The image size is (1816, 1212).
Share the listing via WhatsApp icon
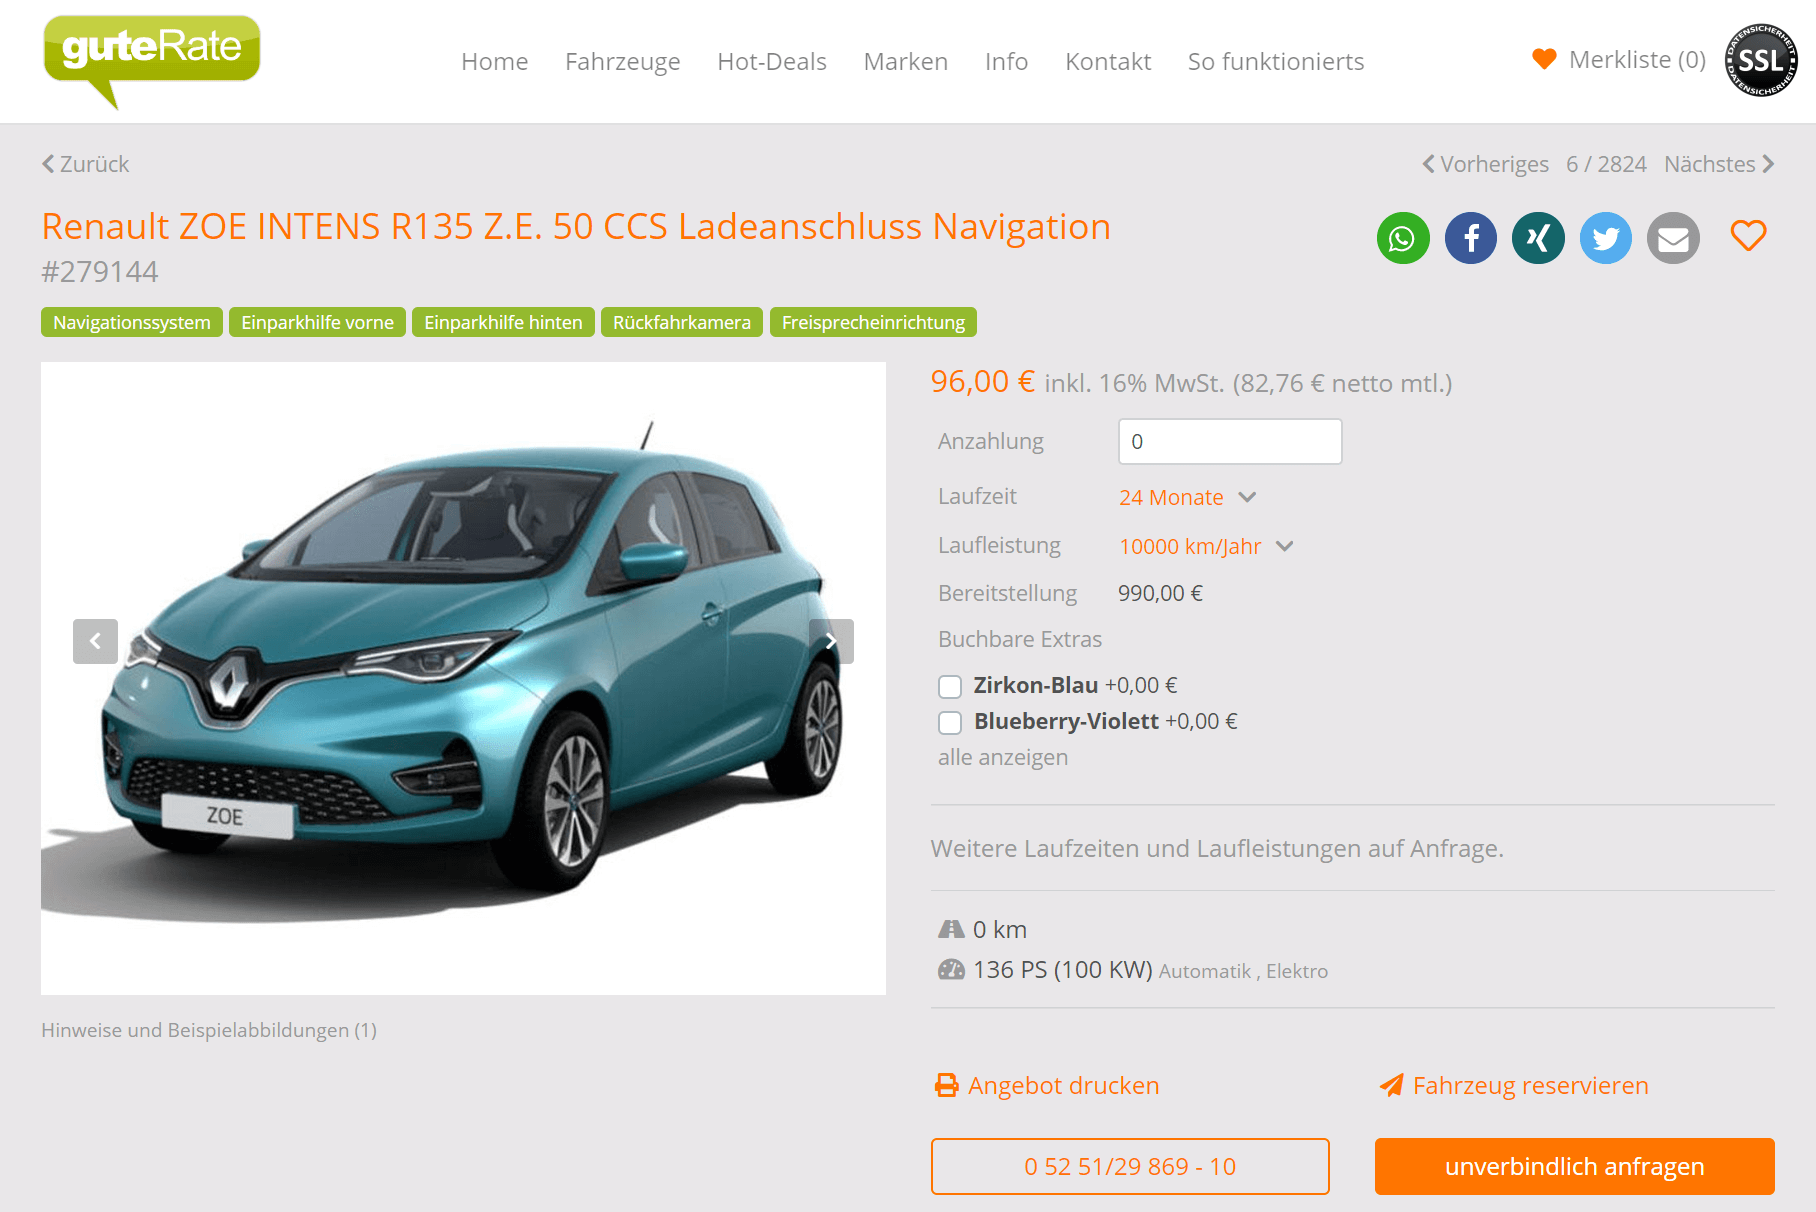coord(1403,238)
